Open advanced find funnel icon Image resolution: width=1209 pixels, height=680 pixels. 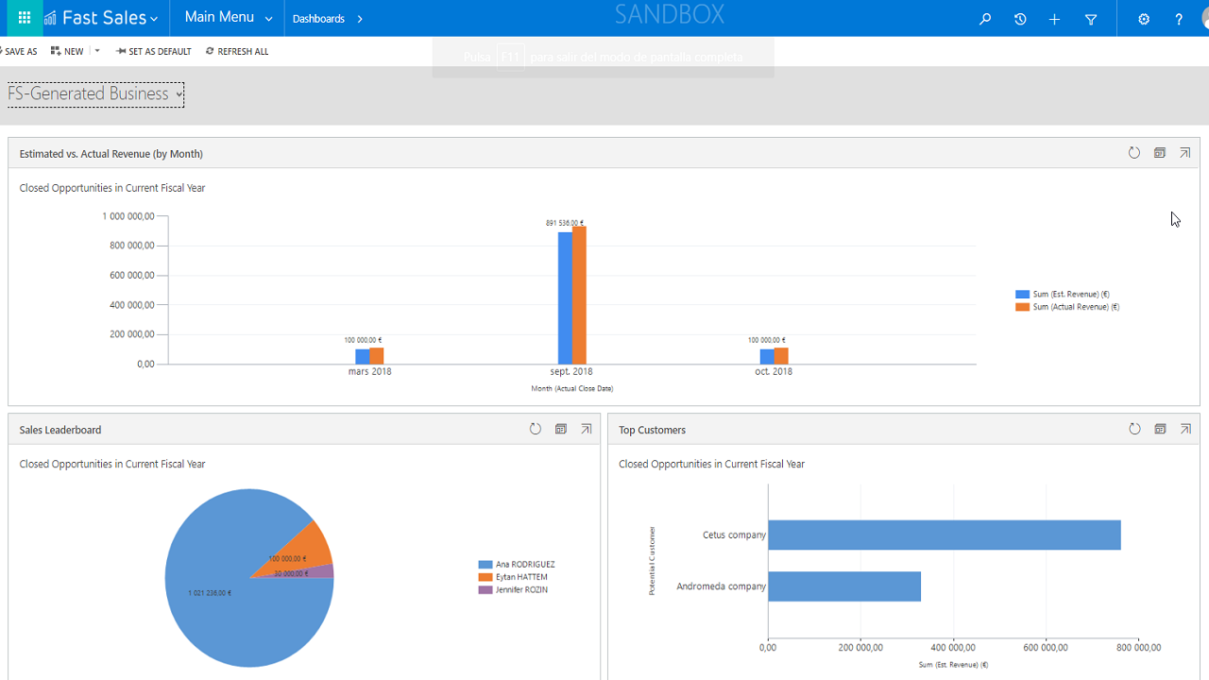click(1091, 19)
